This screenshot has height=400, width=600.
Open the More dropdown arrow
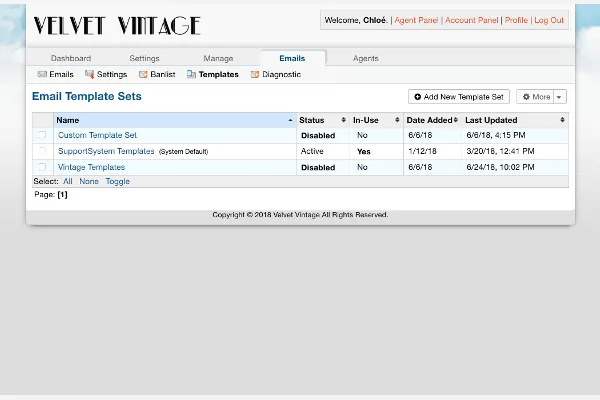pos(559,97)
